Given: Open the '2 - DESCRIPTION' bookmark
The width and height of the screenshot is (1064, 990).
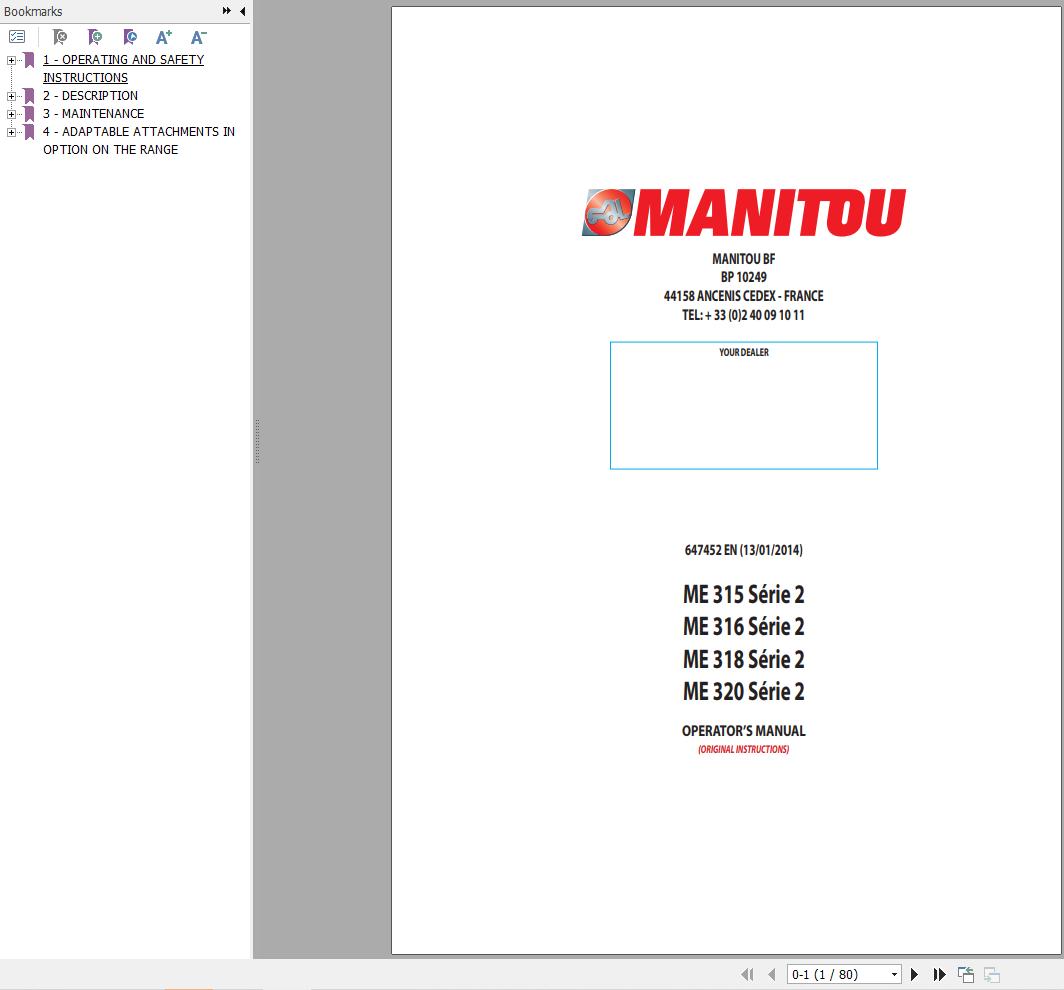Looking at the screenshot, I should pos(90,96).
